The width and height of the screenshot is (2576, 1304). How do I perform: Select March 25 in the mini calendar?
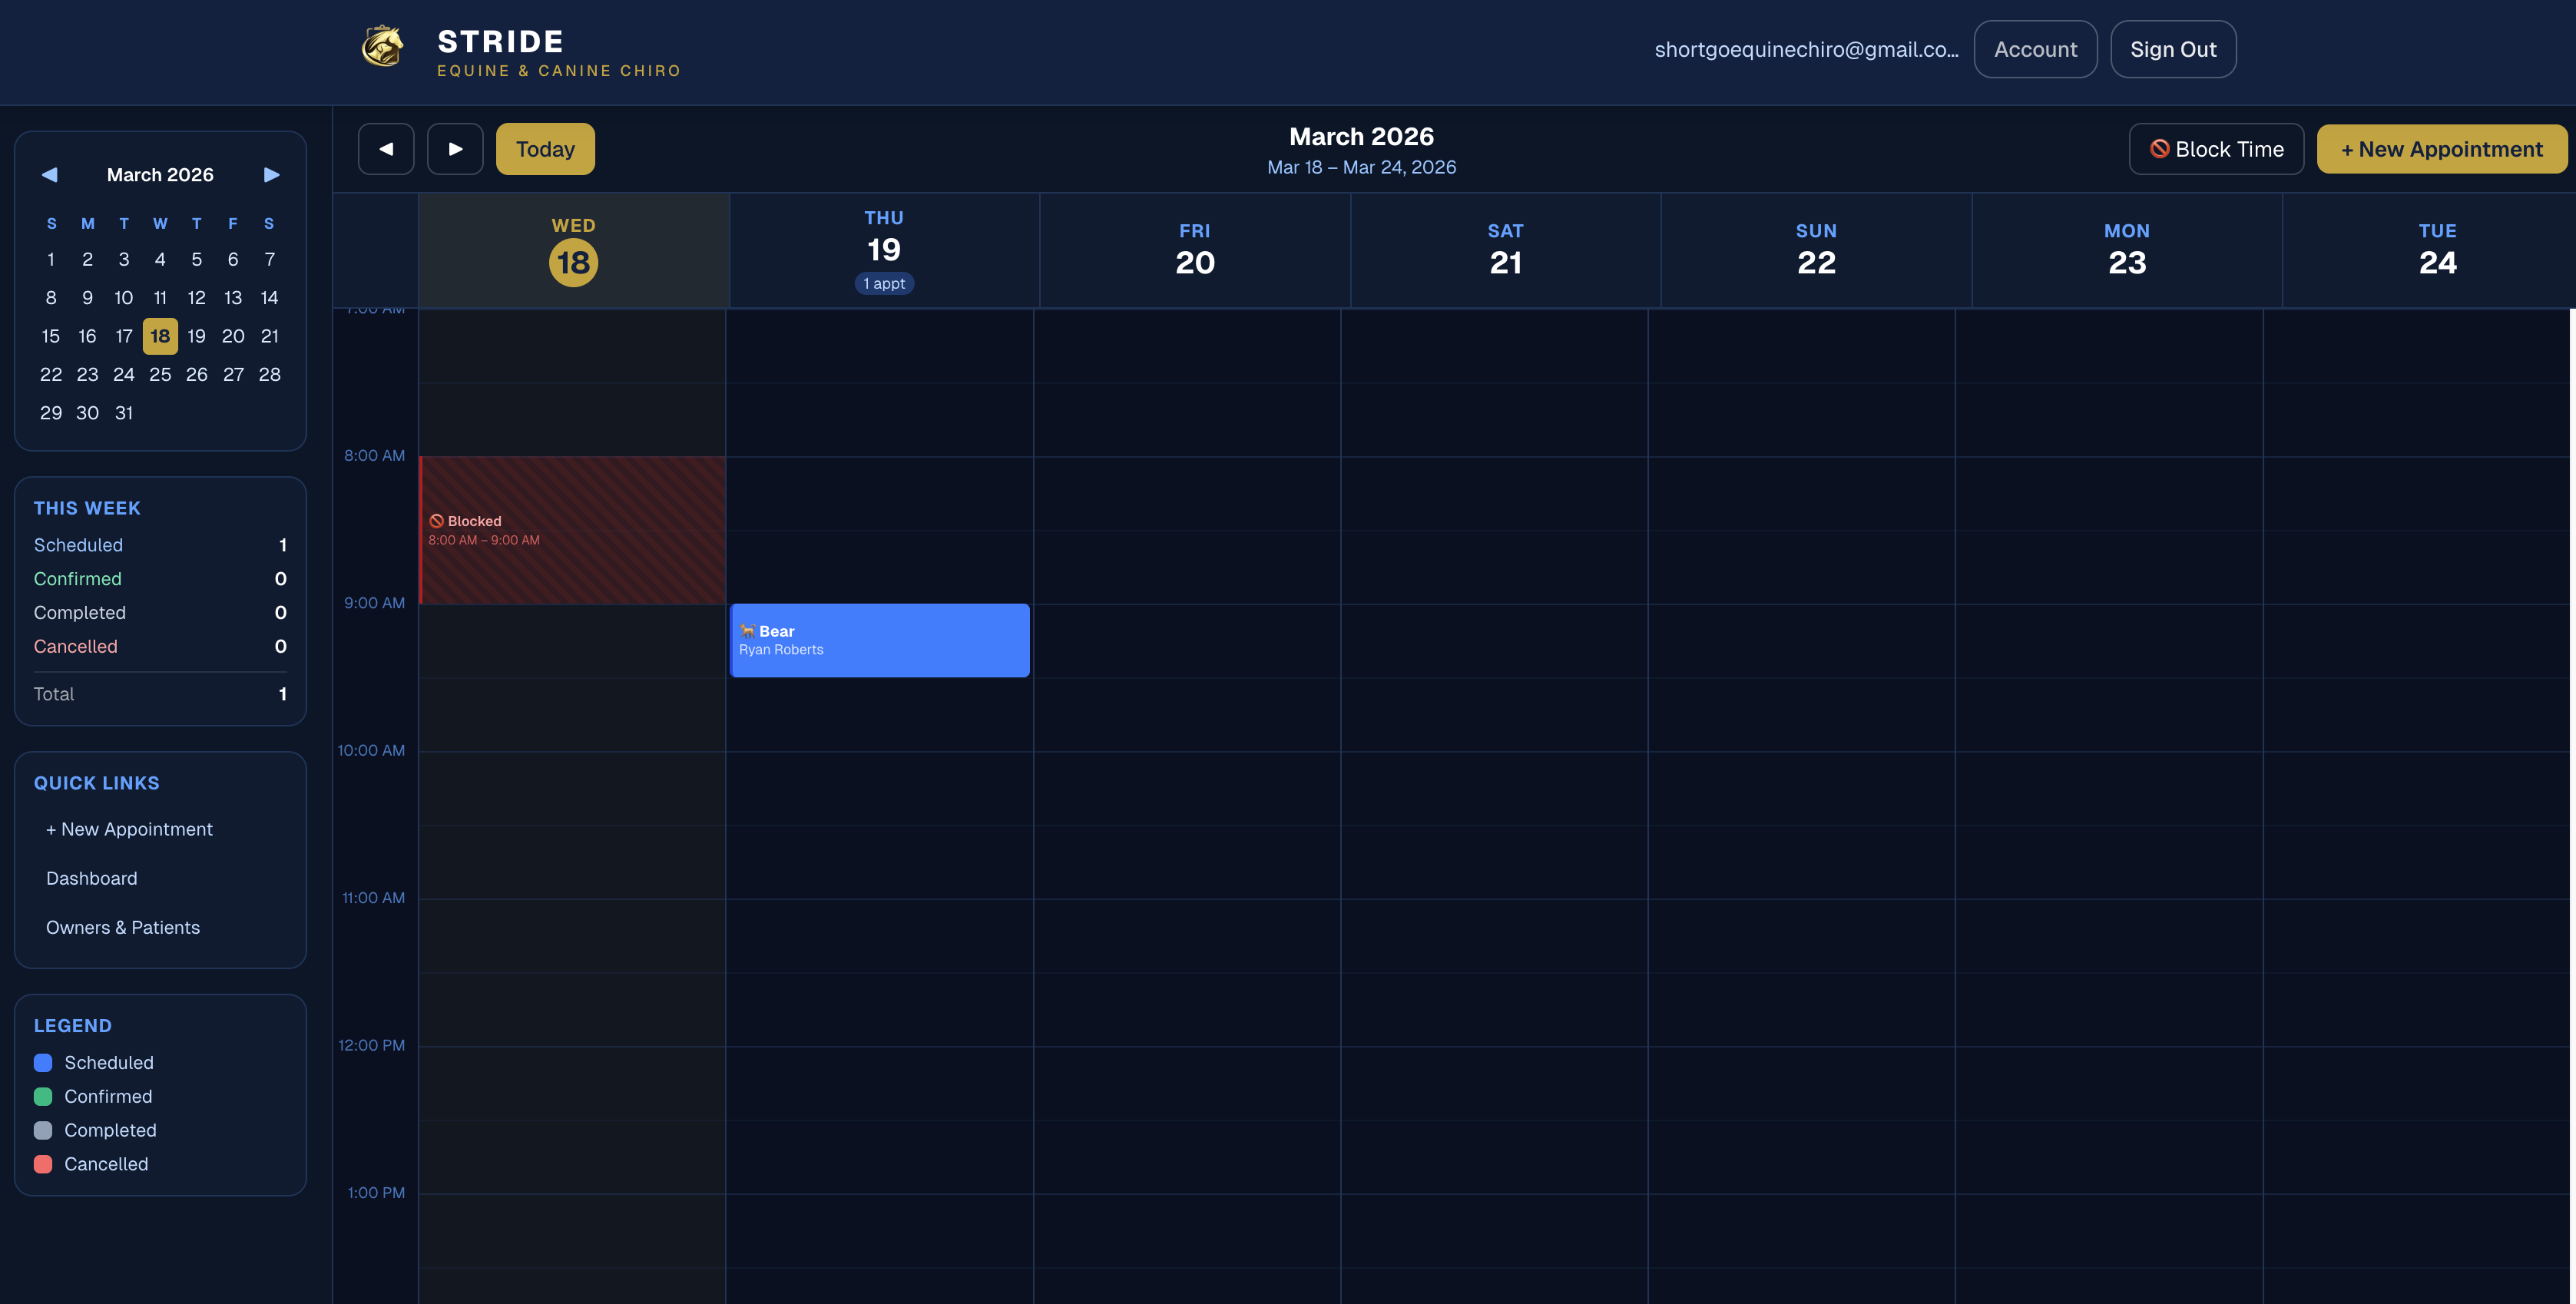pyautogui.click(x=160, y=374)
